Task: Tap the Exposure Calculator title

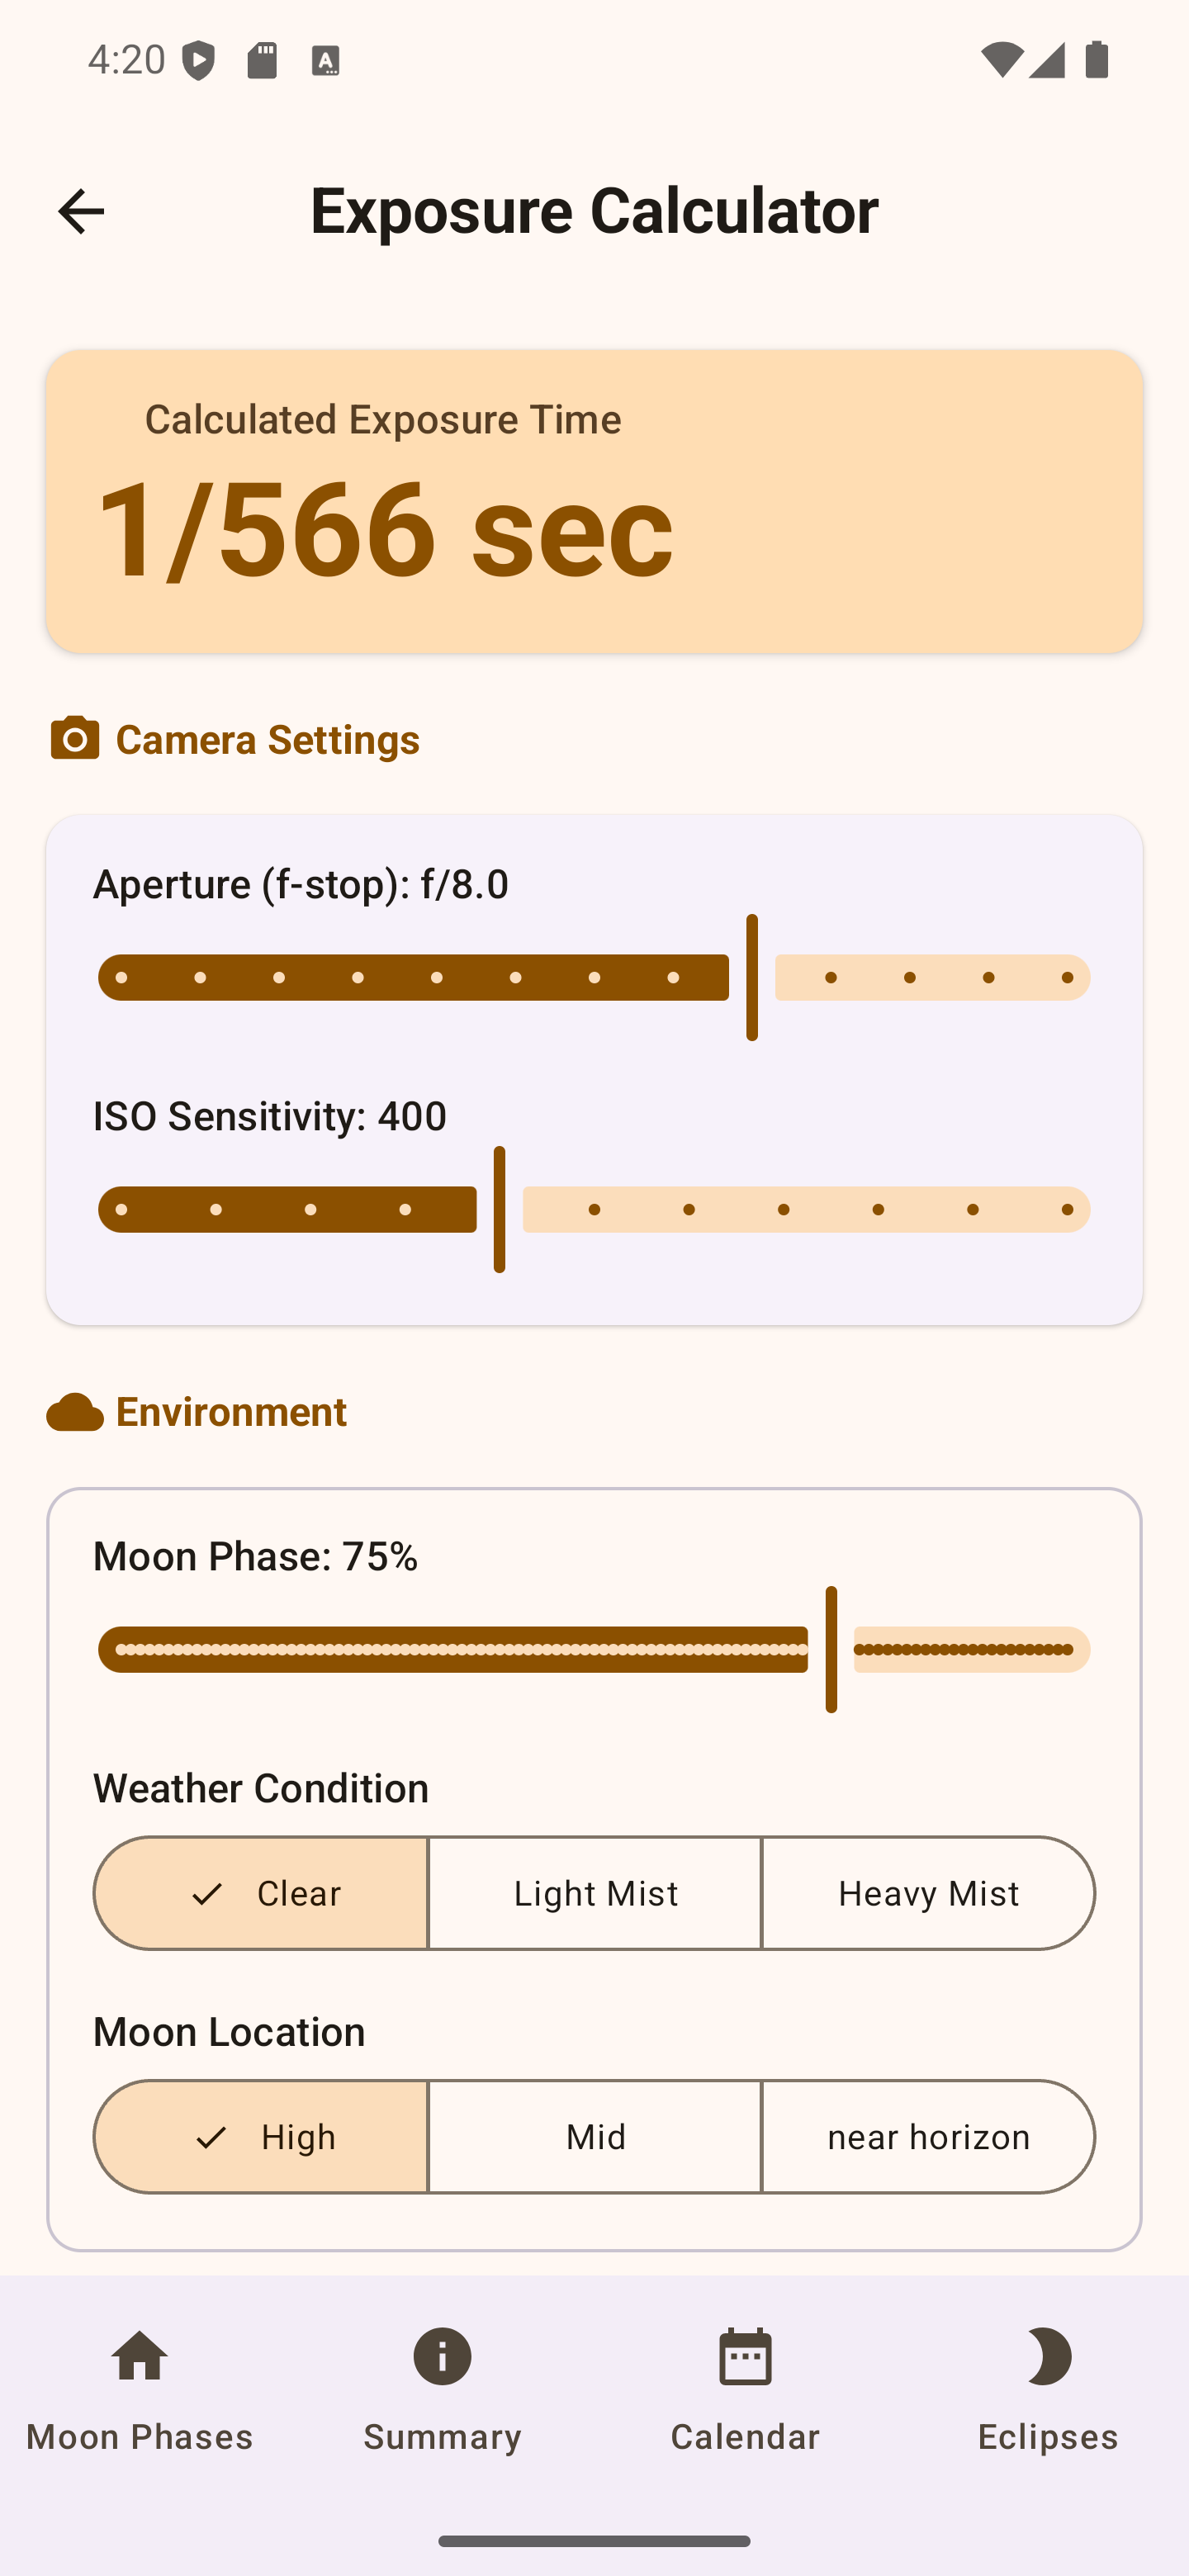Action: pos(594,211)
